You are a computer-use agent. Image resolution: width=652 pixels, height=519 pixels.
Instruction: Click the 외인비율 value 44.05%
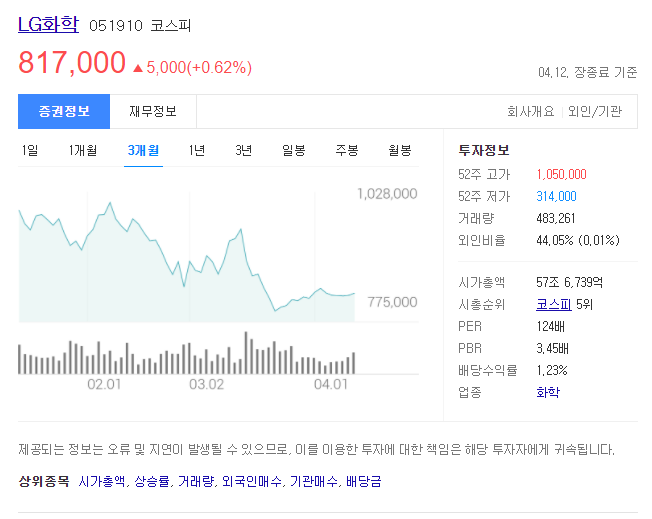(x=555, y=240)
